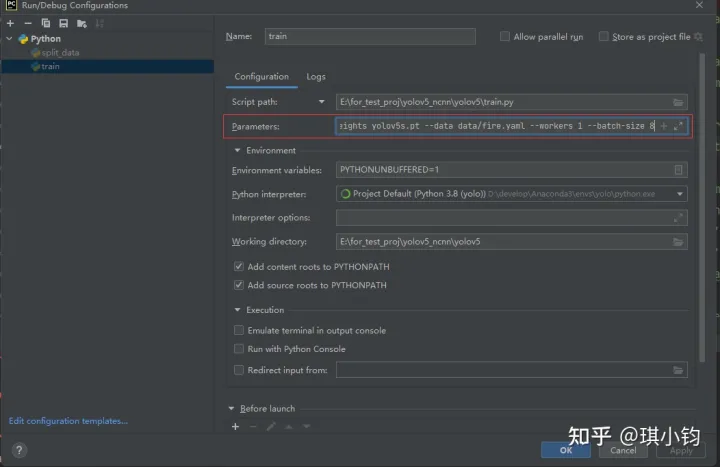Click the Cancel button

point(623,450)
